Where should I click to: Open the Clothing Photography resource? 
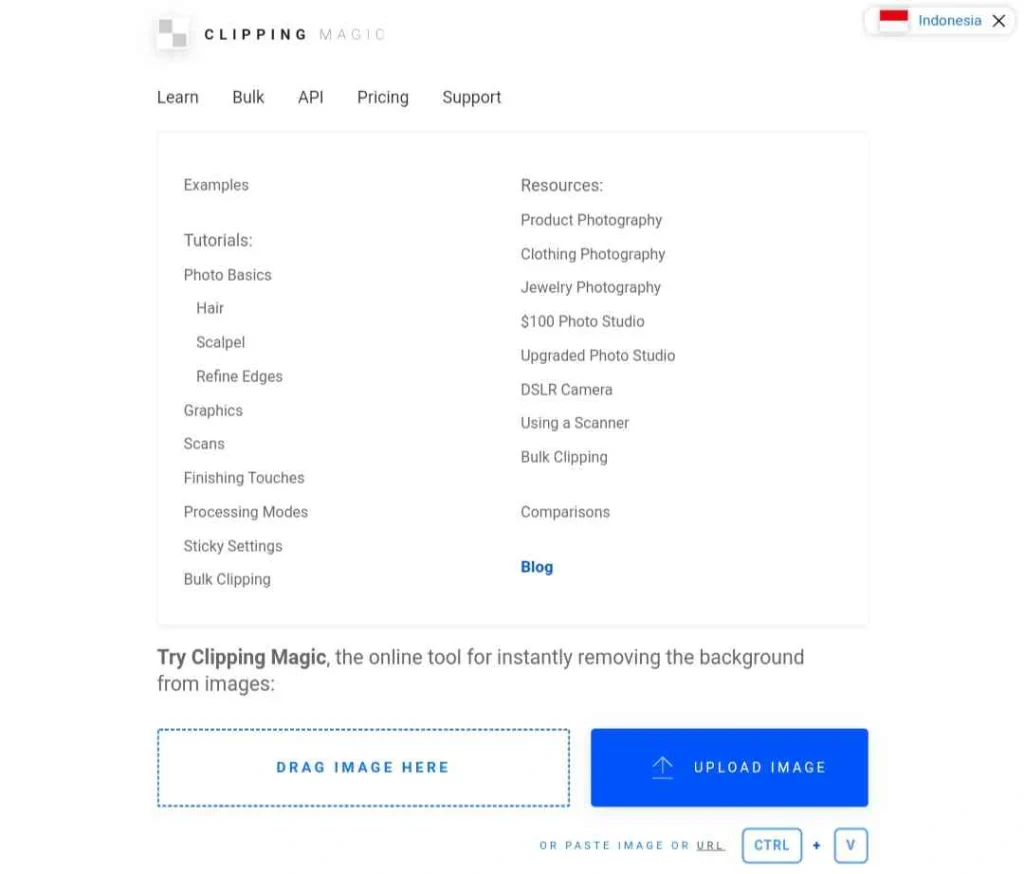coord(592,254)
